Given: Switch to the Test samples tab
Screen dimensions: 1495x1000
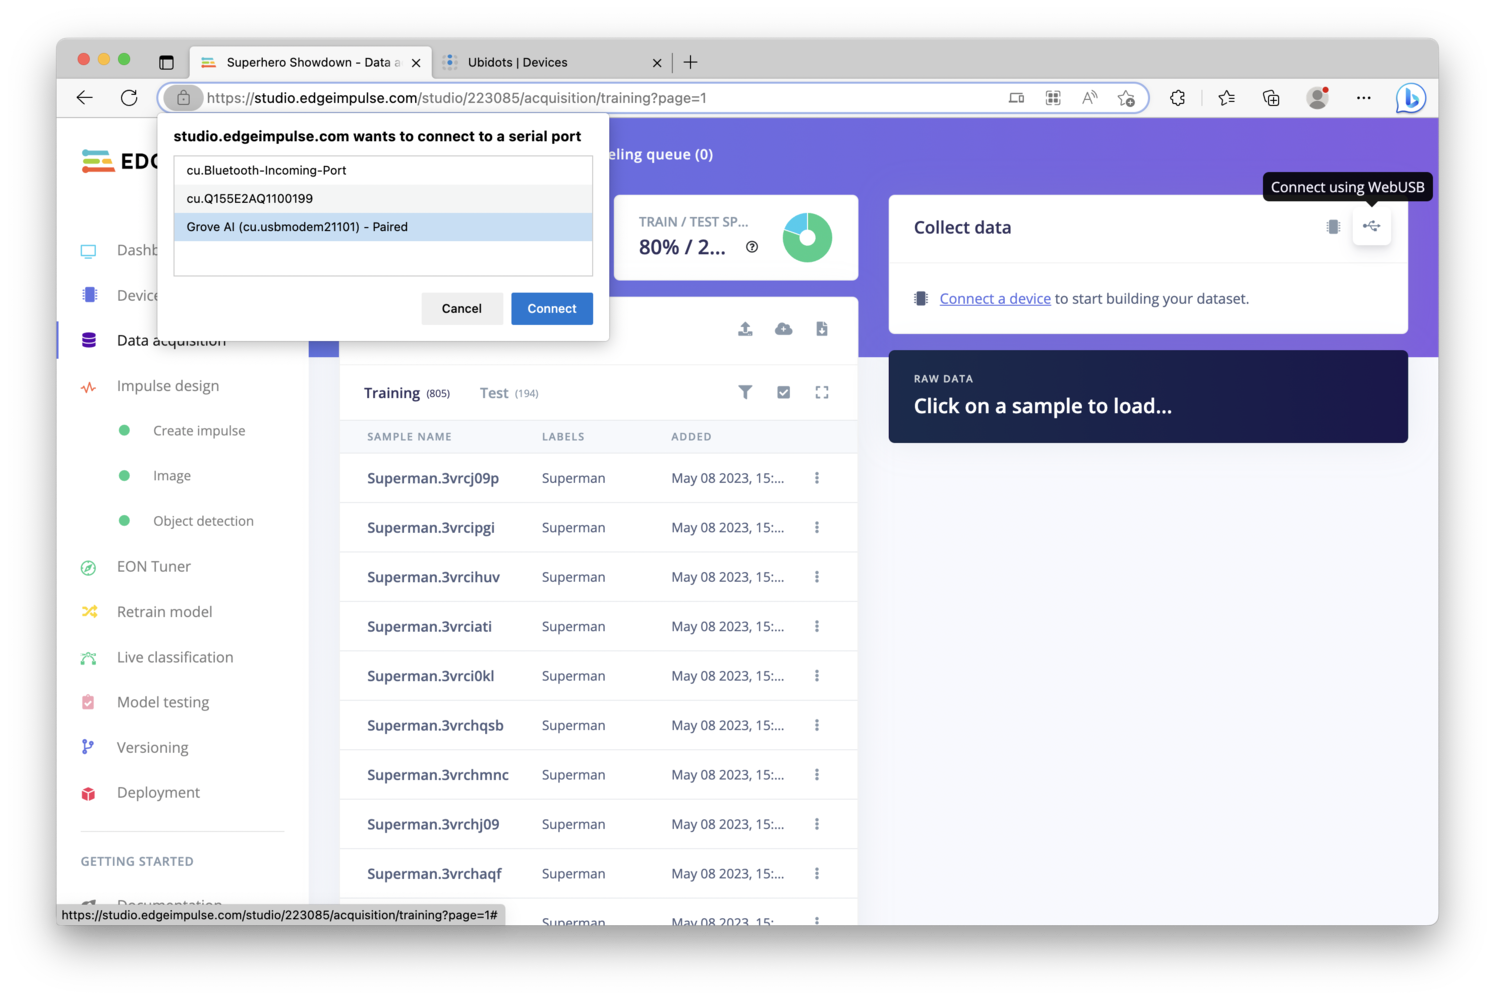Looking at the screenshot, I should click(x=509, y=393).
